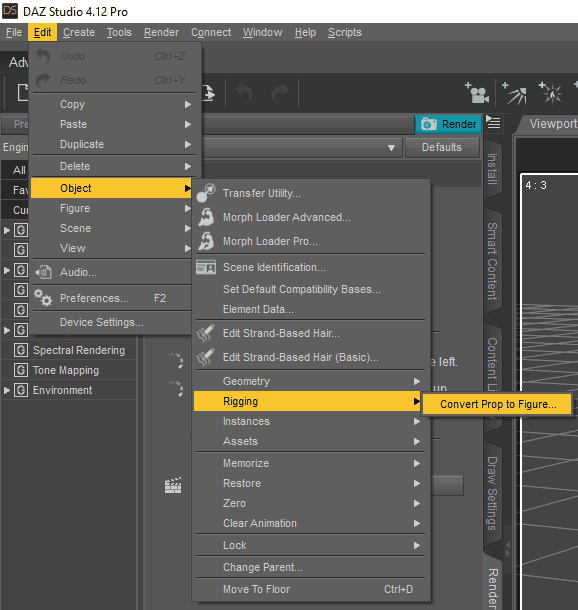The height and width of the screenshot is (610, 578).
Task: Click the toolbar undo arrow icon
Action: click(x=245, y=93)
